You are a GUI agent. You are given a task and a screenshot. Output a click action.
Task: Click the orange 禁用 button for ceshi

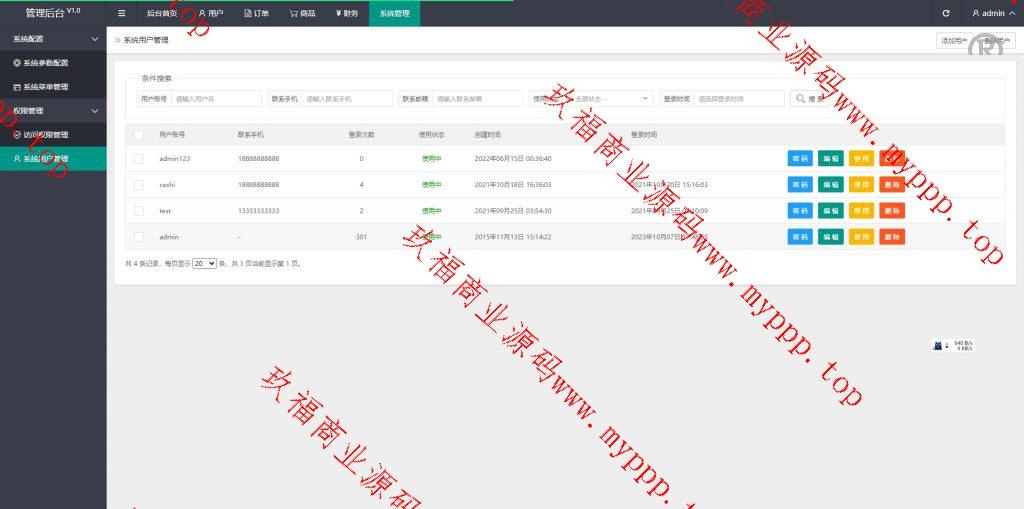pos(861,185)
